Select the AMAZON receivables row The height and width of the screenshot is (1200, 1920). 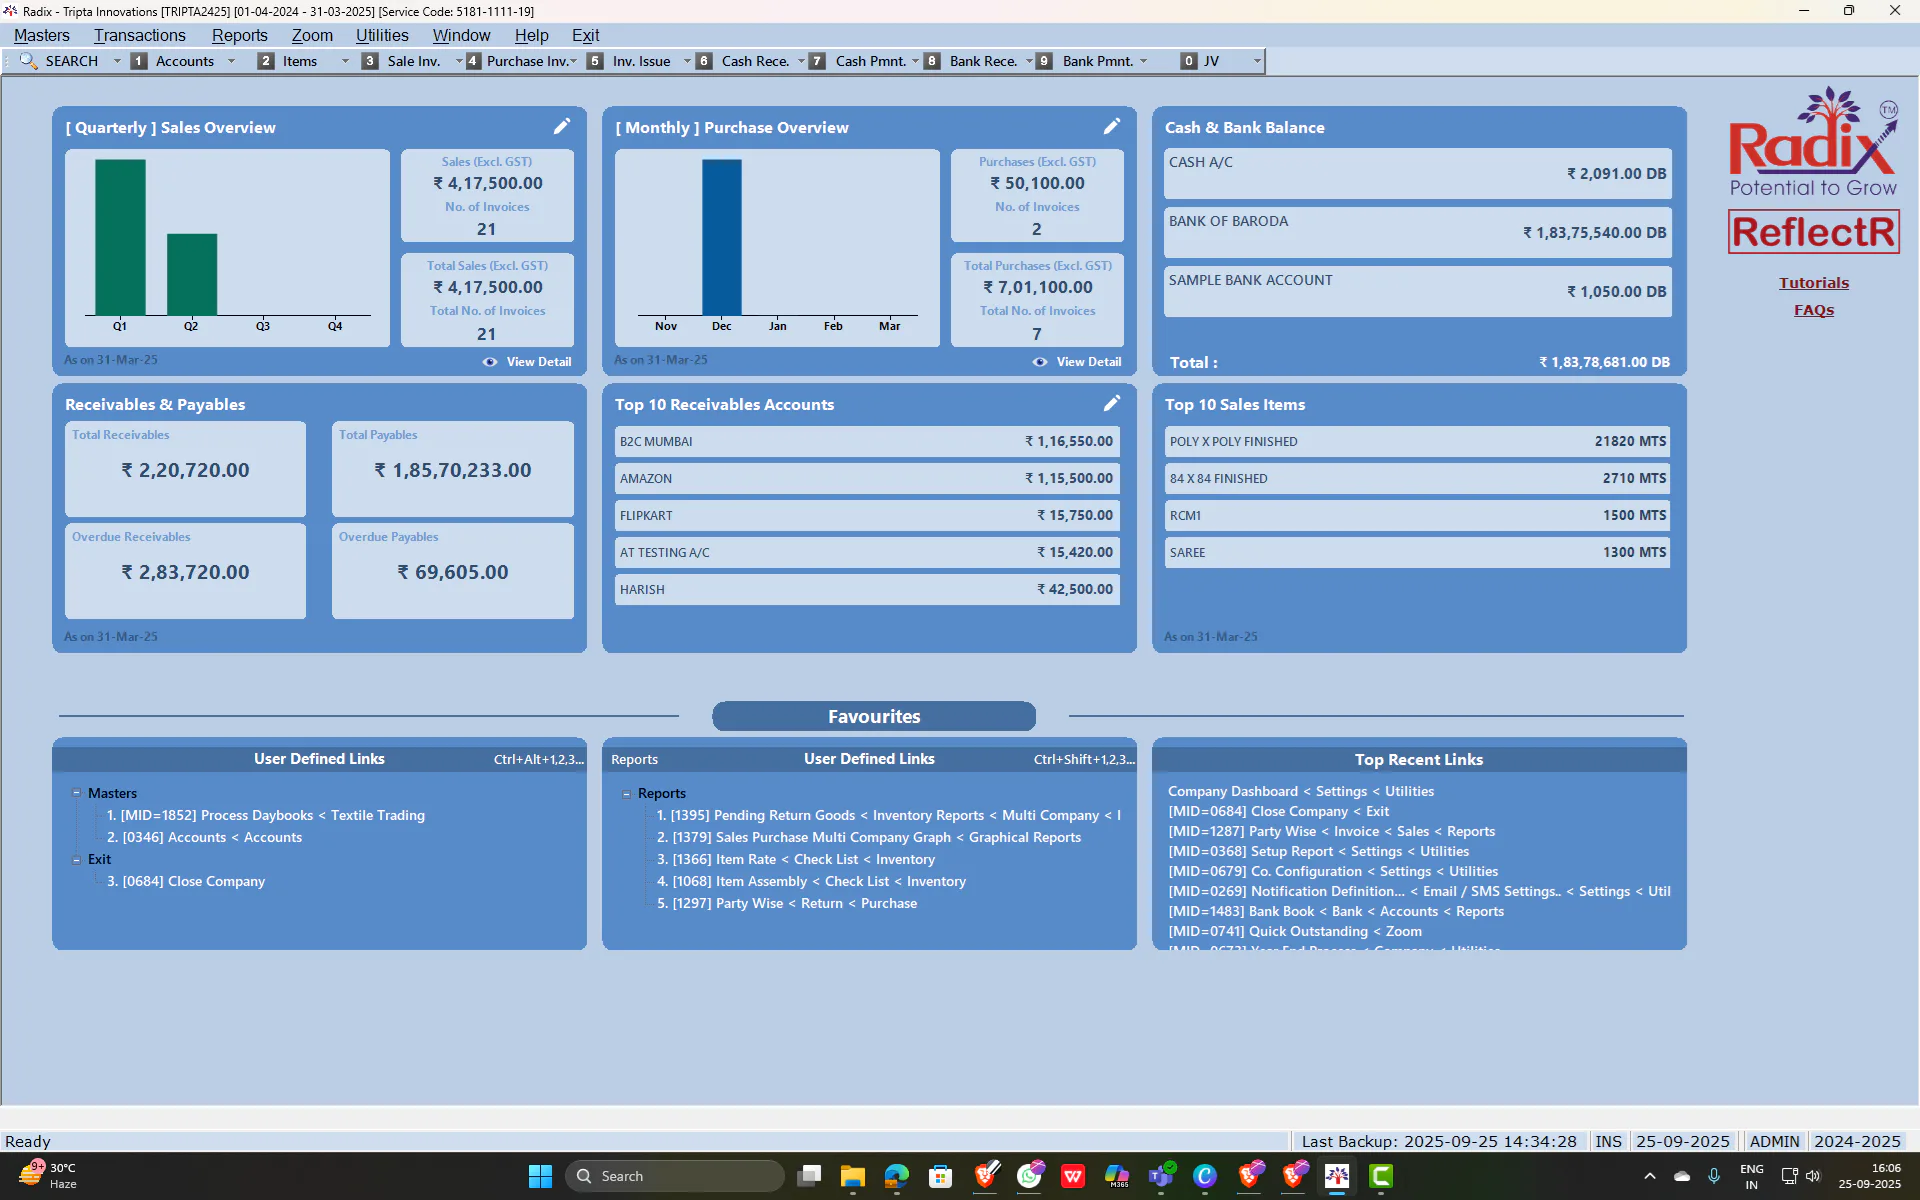866,478
